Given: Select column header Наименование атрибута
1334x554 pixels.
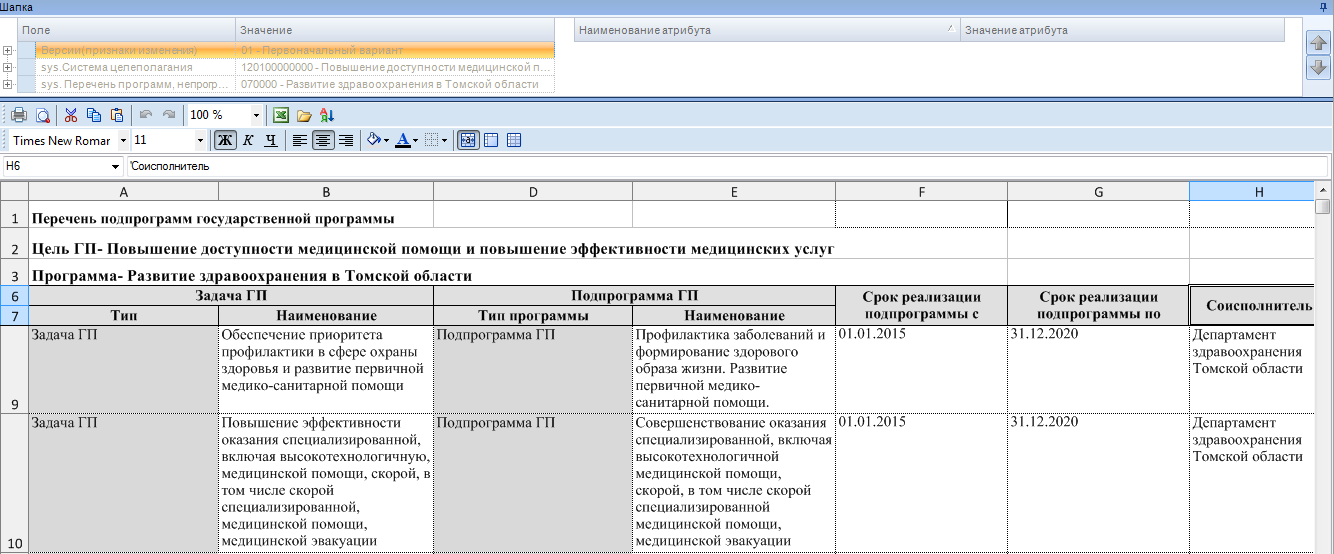Looking at the screenshot, I should [x=767, y=30].
